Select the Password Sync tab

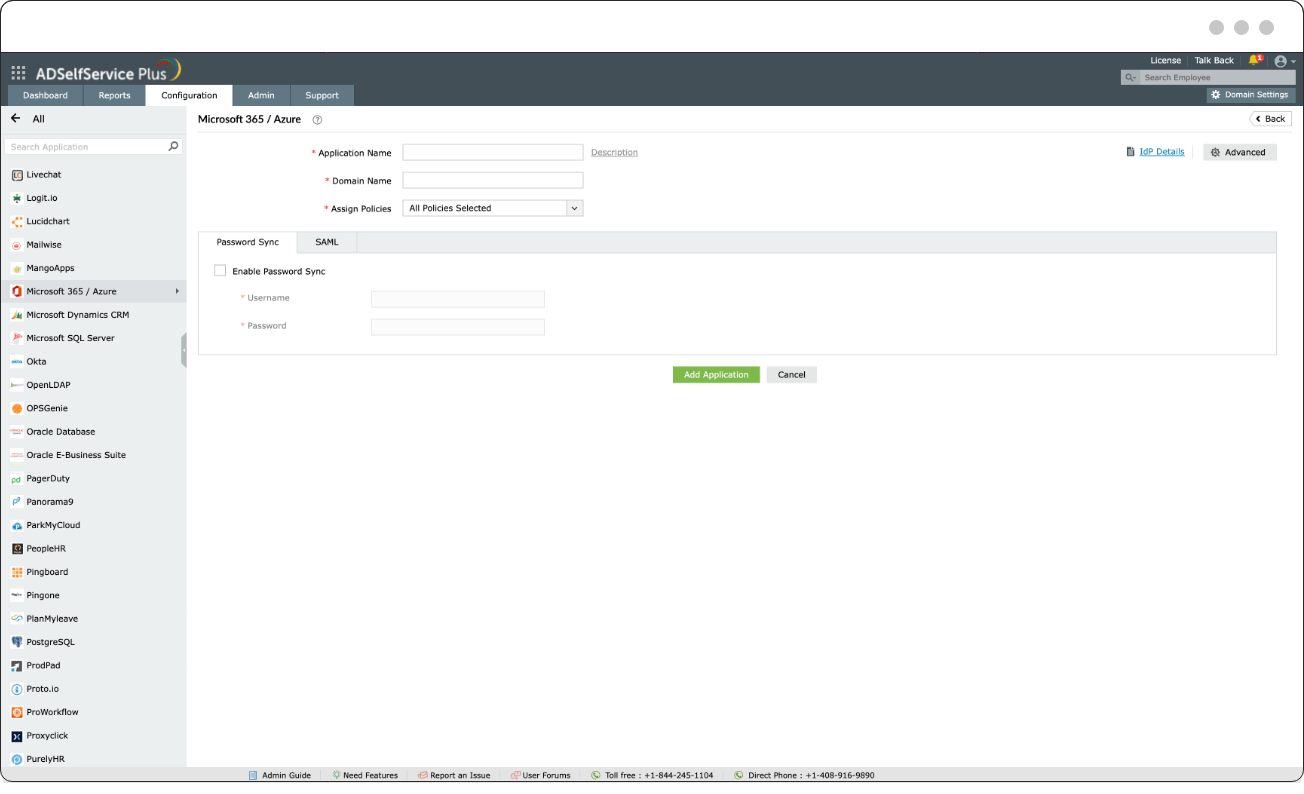click(x=248, y=242)
